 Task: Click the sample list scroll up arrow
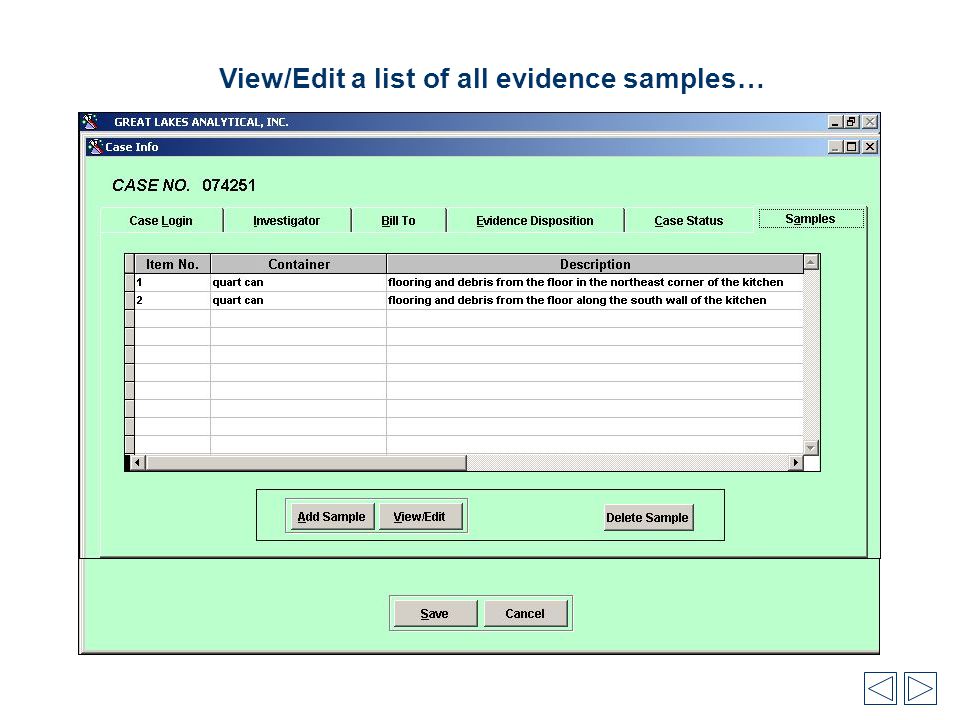(x=811, y=262)
